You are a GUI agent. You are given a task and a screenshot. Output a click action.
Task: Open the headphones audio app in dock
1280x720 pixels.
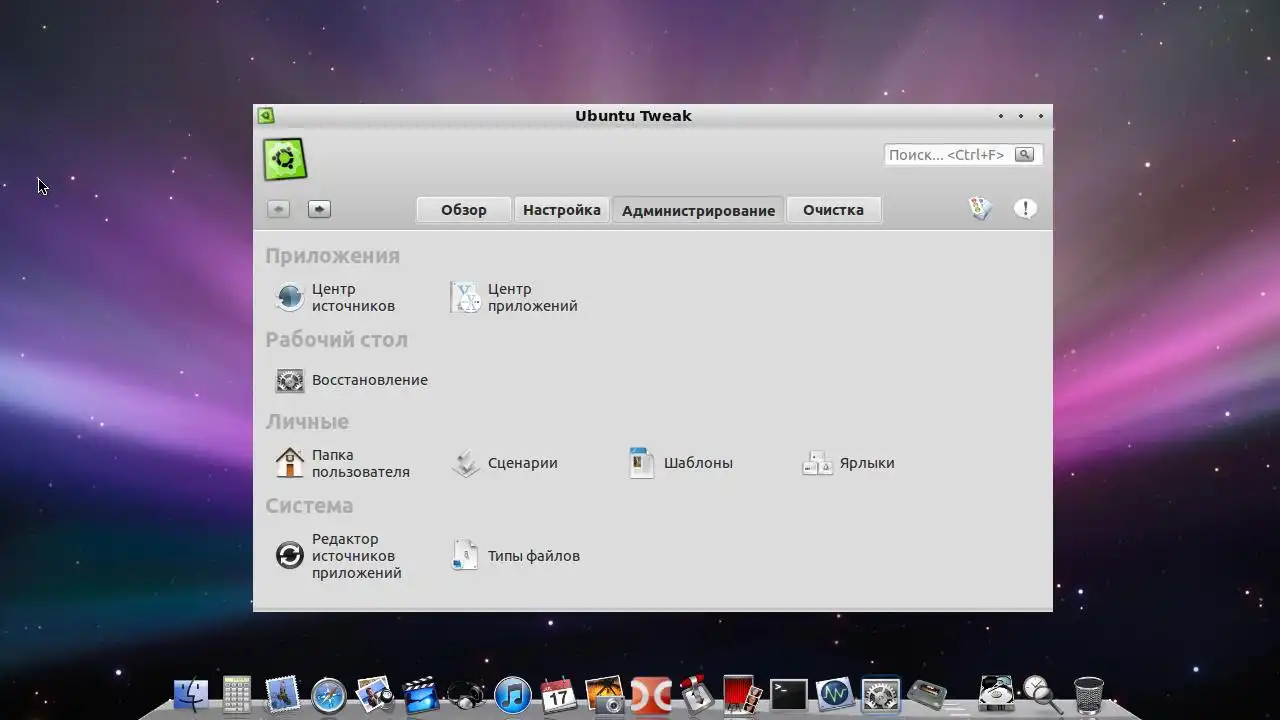[466, 695]
